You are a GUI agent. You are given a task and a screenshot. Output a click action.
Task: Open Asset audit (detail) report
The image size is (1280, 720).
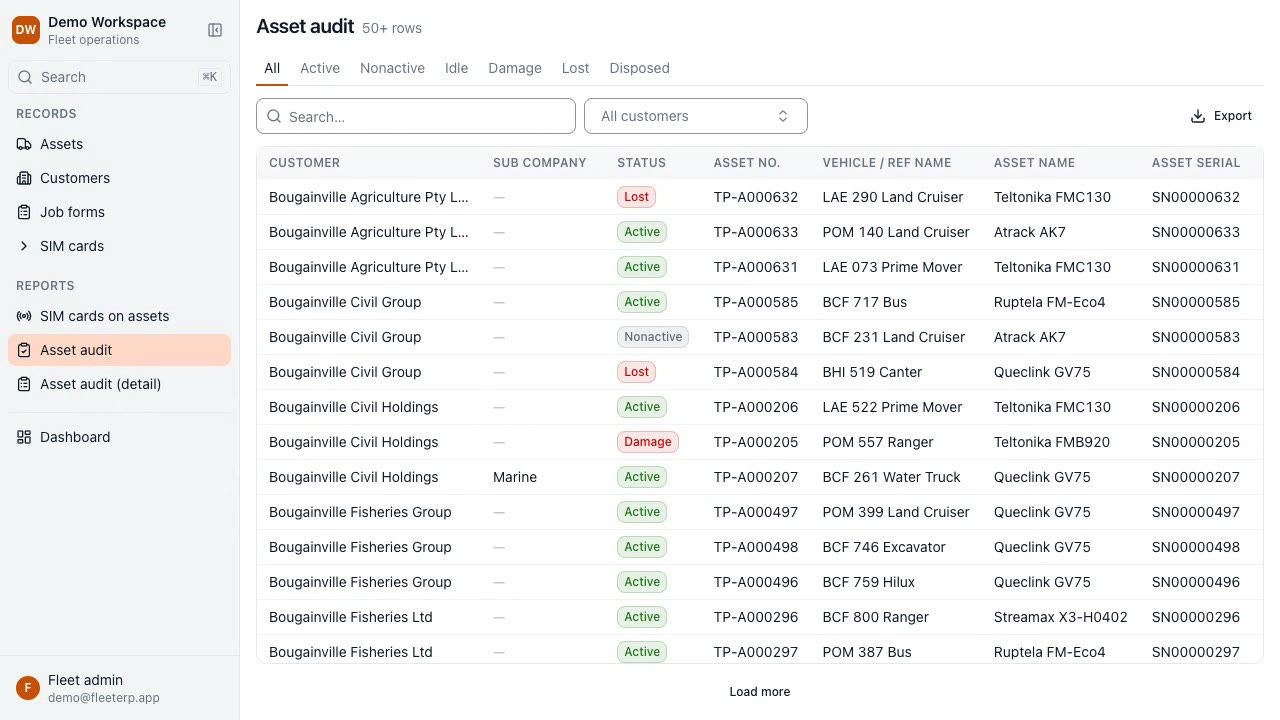tap(120, 384)
